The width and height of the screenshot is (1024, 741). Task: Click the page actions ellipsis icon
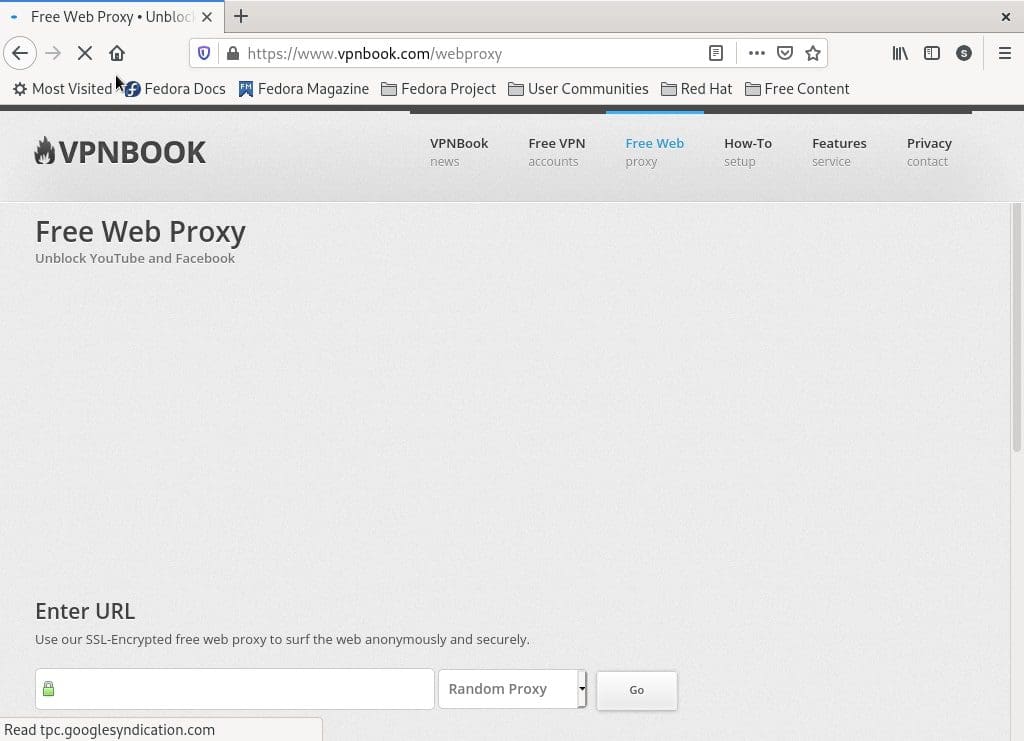click(x=756, y=53)
